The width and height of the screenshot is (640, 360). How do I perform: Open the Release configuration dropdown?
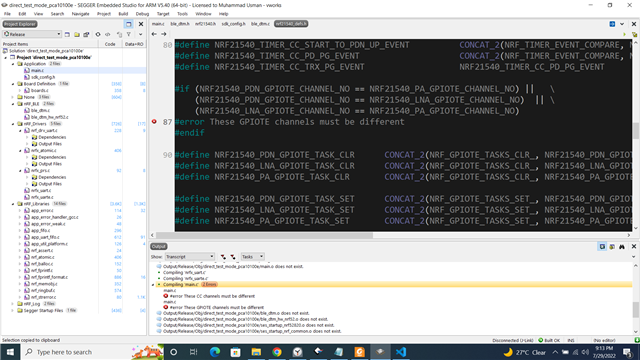point(32,34)
